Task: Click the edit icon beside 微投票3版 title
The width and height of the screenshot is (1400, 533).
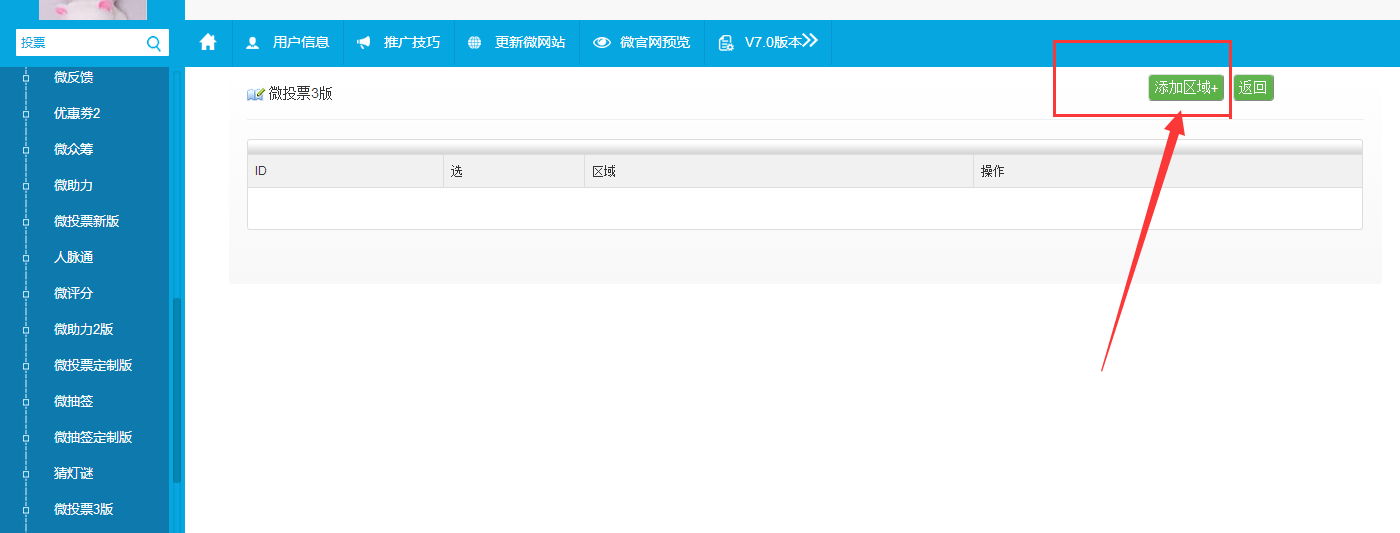Action: pos(256,94)
